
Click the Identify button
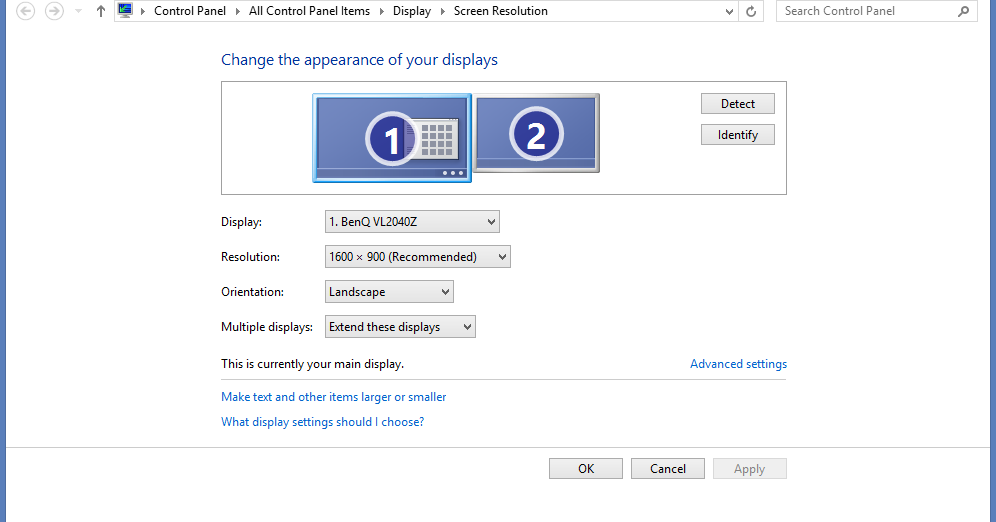click(737, 135)
